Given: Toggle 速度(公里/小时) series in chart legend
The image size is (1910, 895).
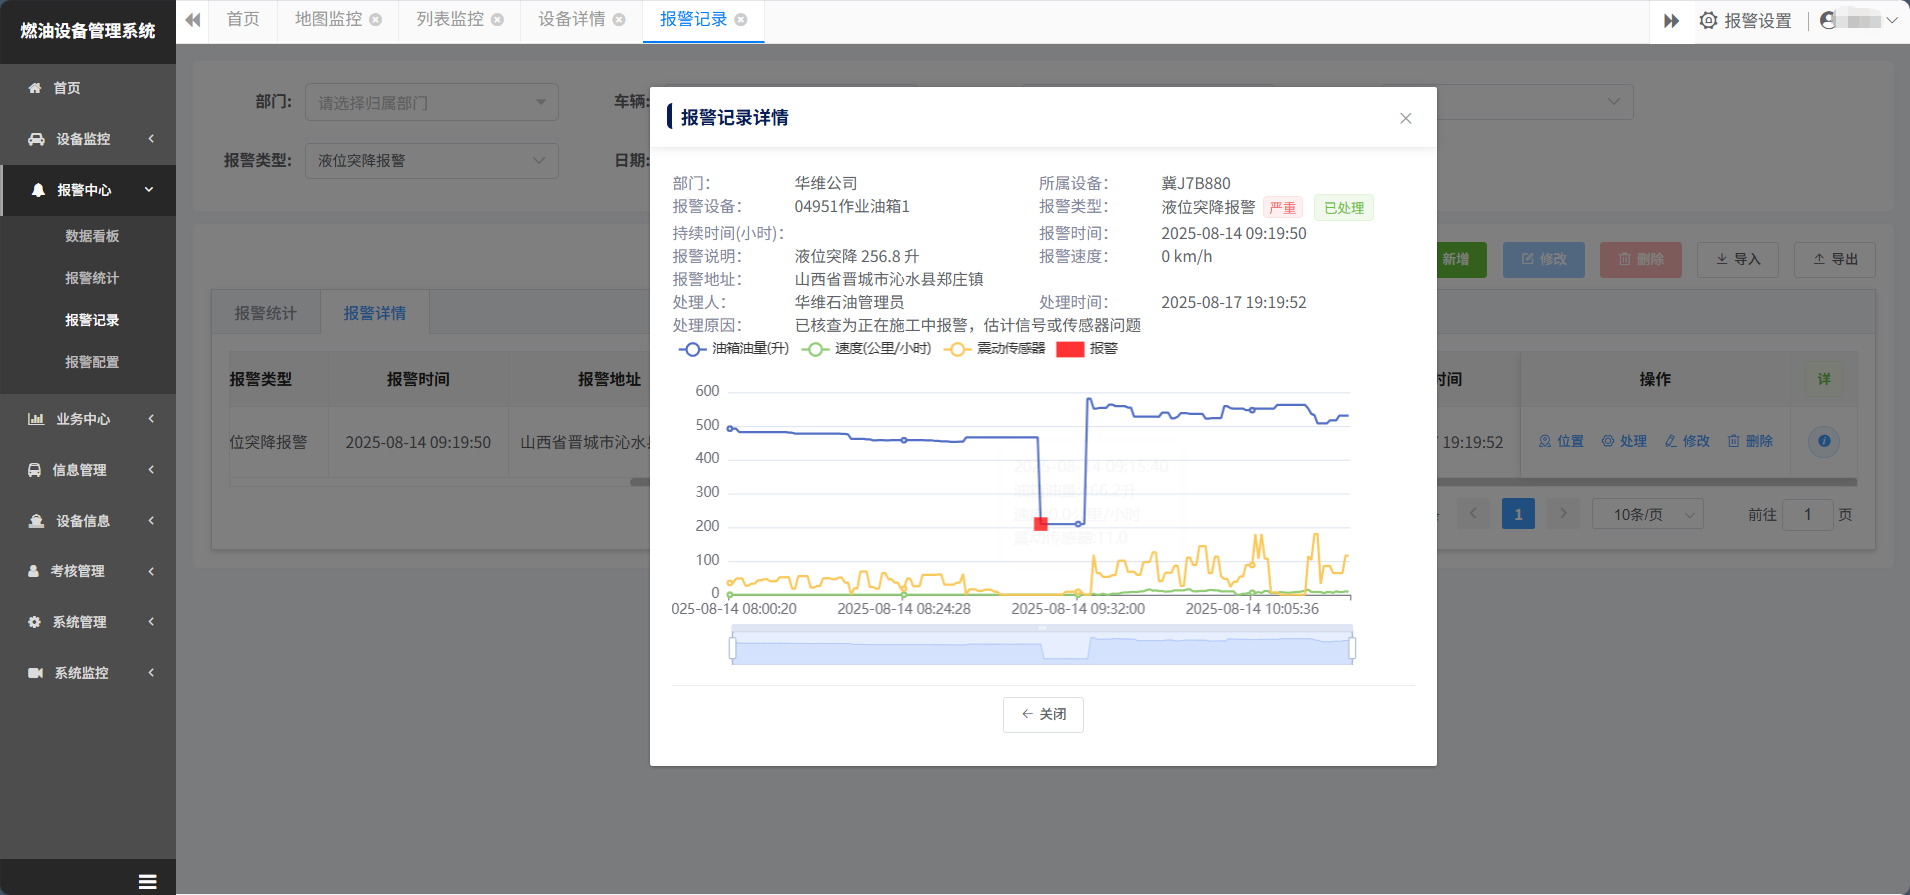Looking at the screenshot, I should (x=866, y=349).
